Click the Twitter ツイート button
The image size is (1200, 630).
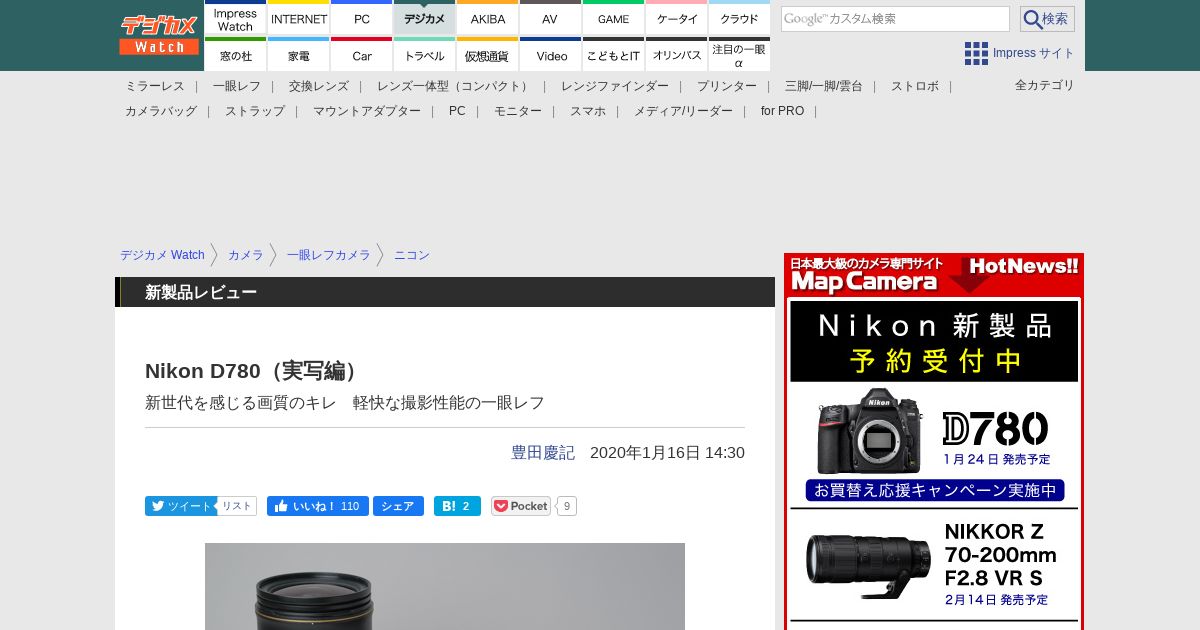point(181,506)
